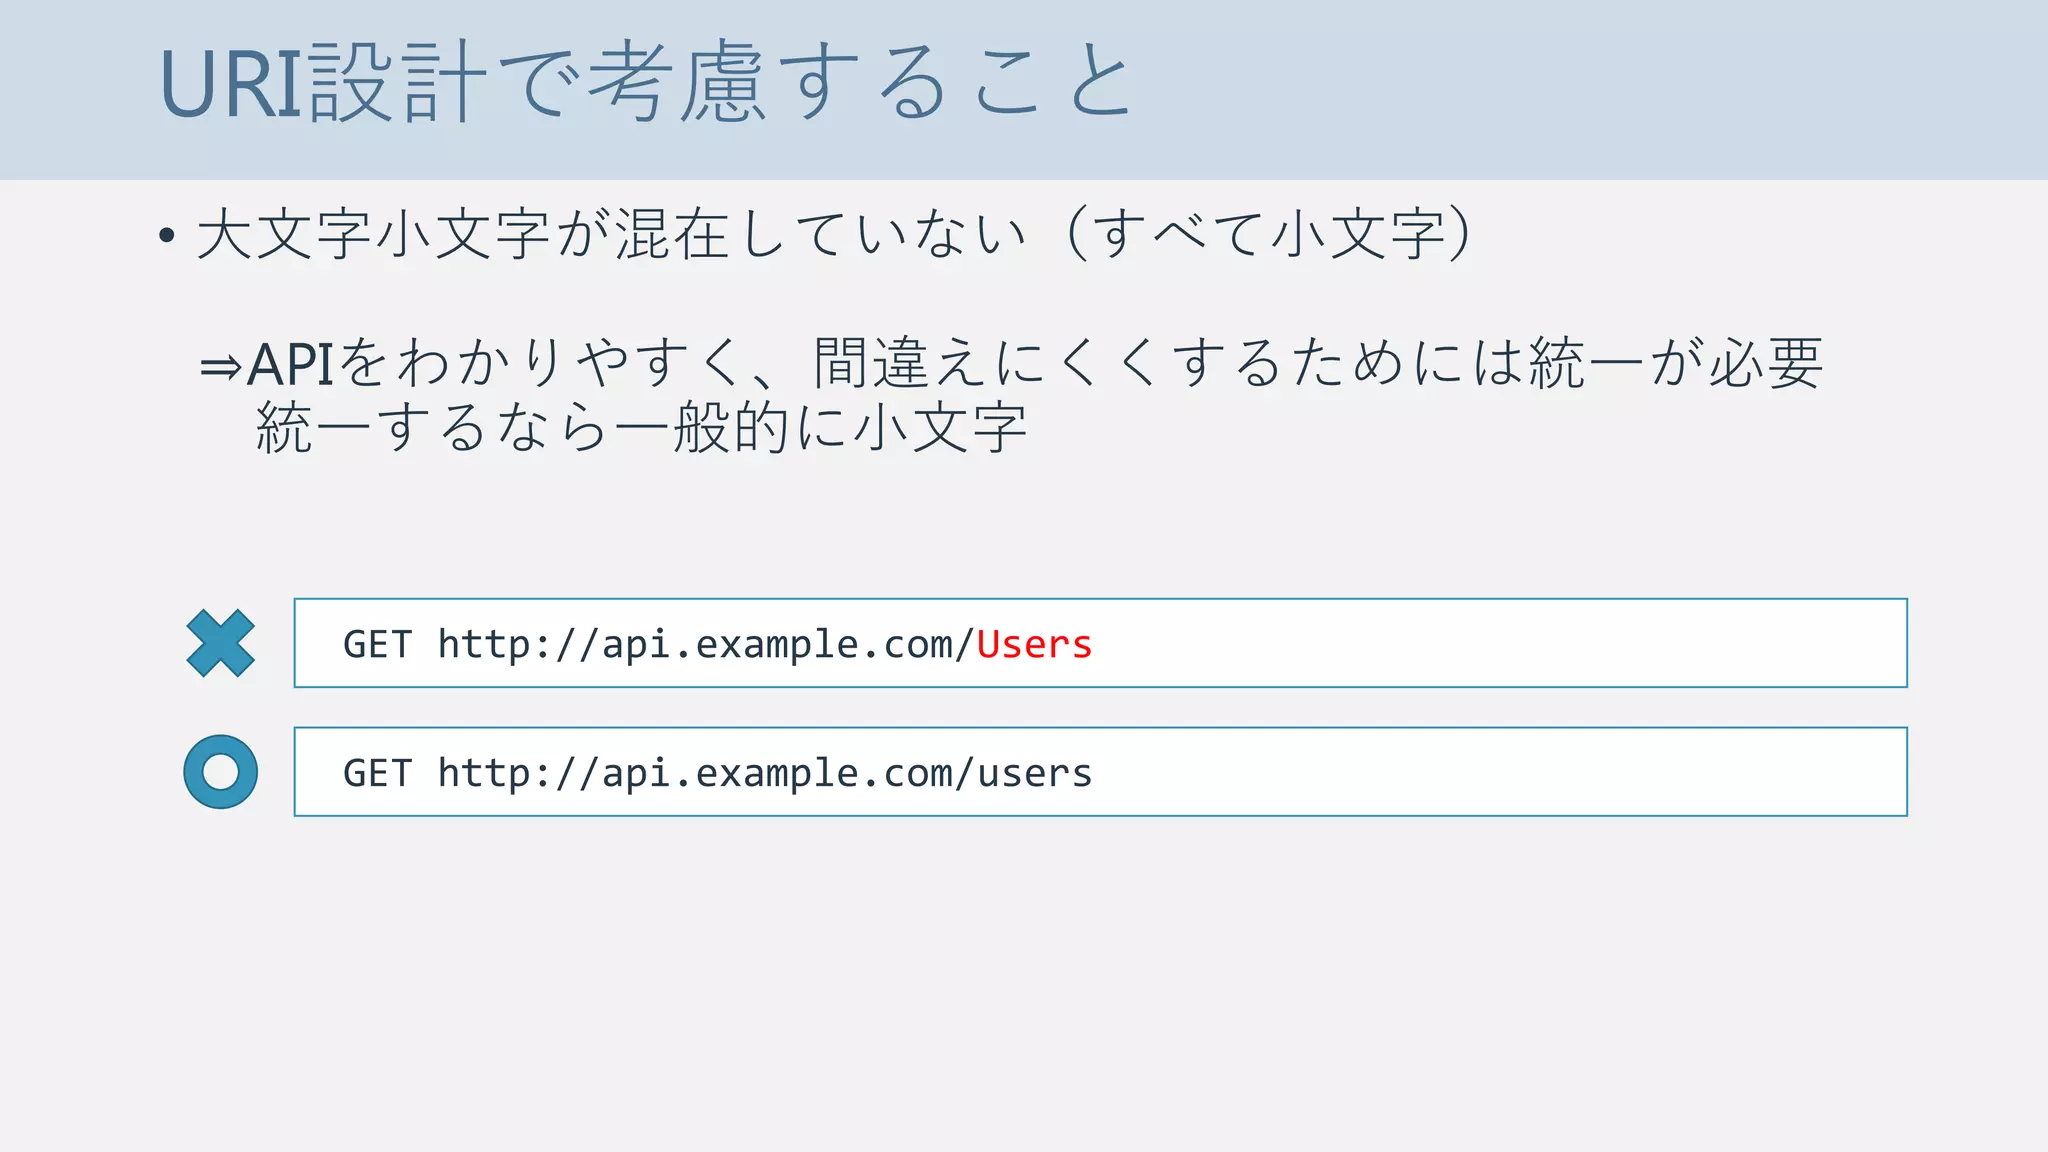Click the lowercase "users" in second URL
Image resolution: width=2048 pixels, height=1152 pixels.
pyautogui.click(x=1034, y=773)
